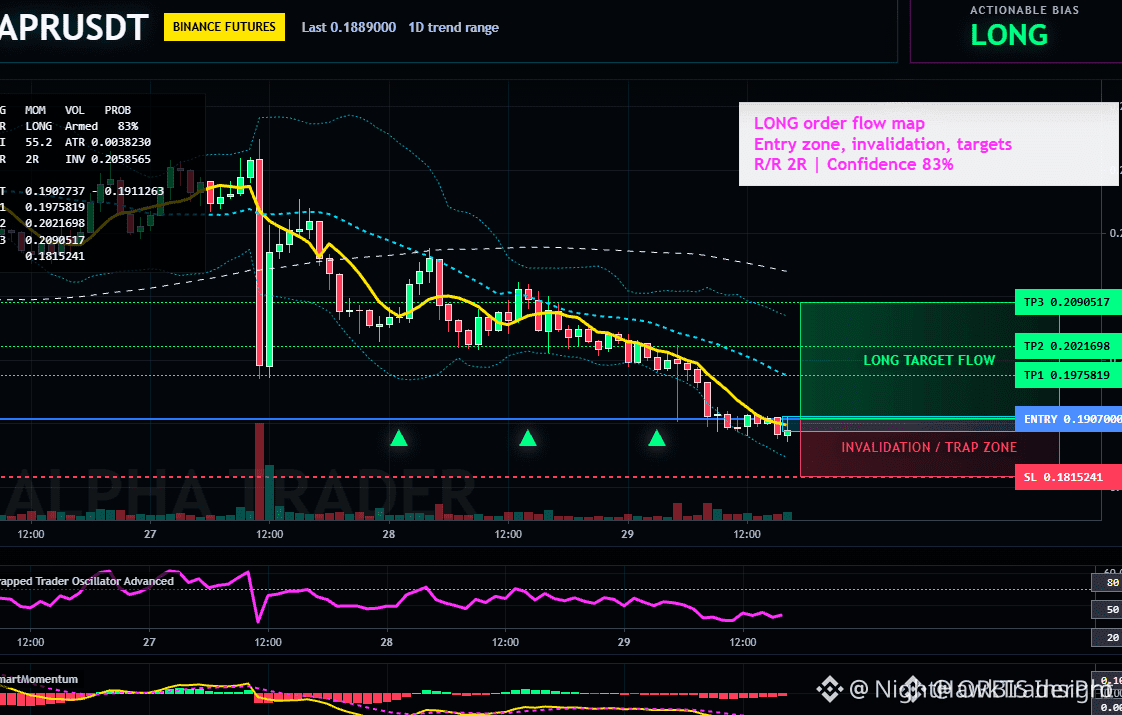
Task: Click the TP1 0.1975819 price label
Action: [x=1066, y=375]
